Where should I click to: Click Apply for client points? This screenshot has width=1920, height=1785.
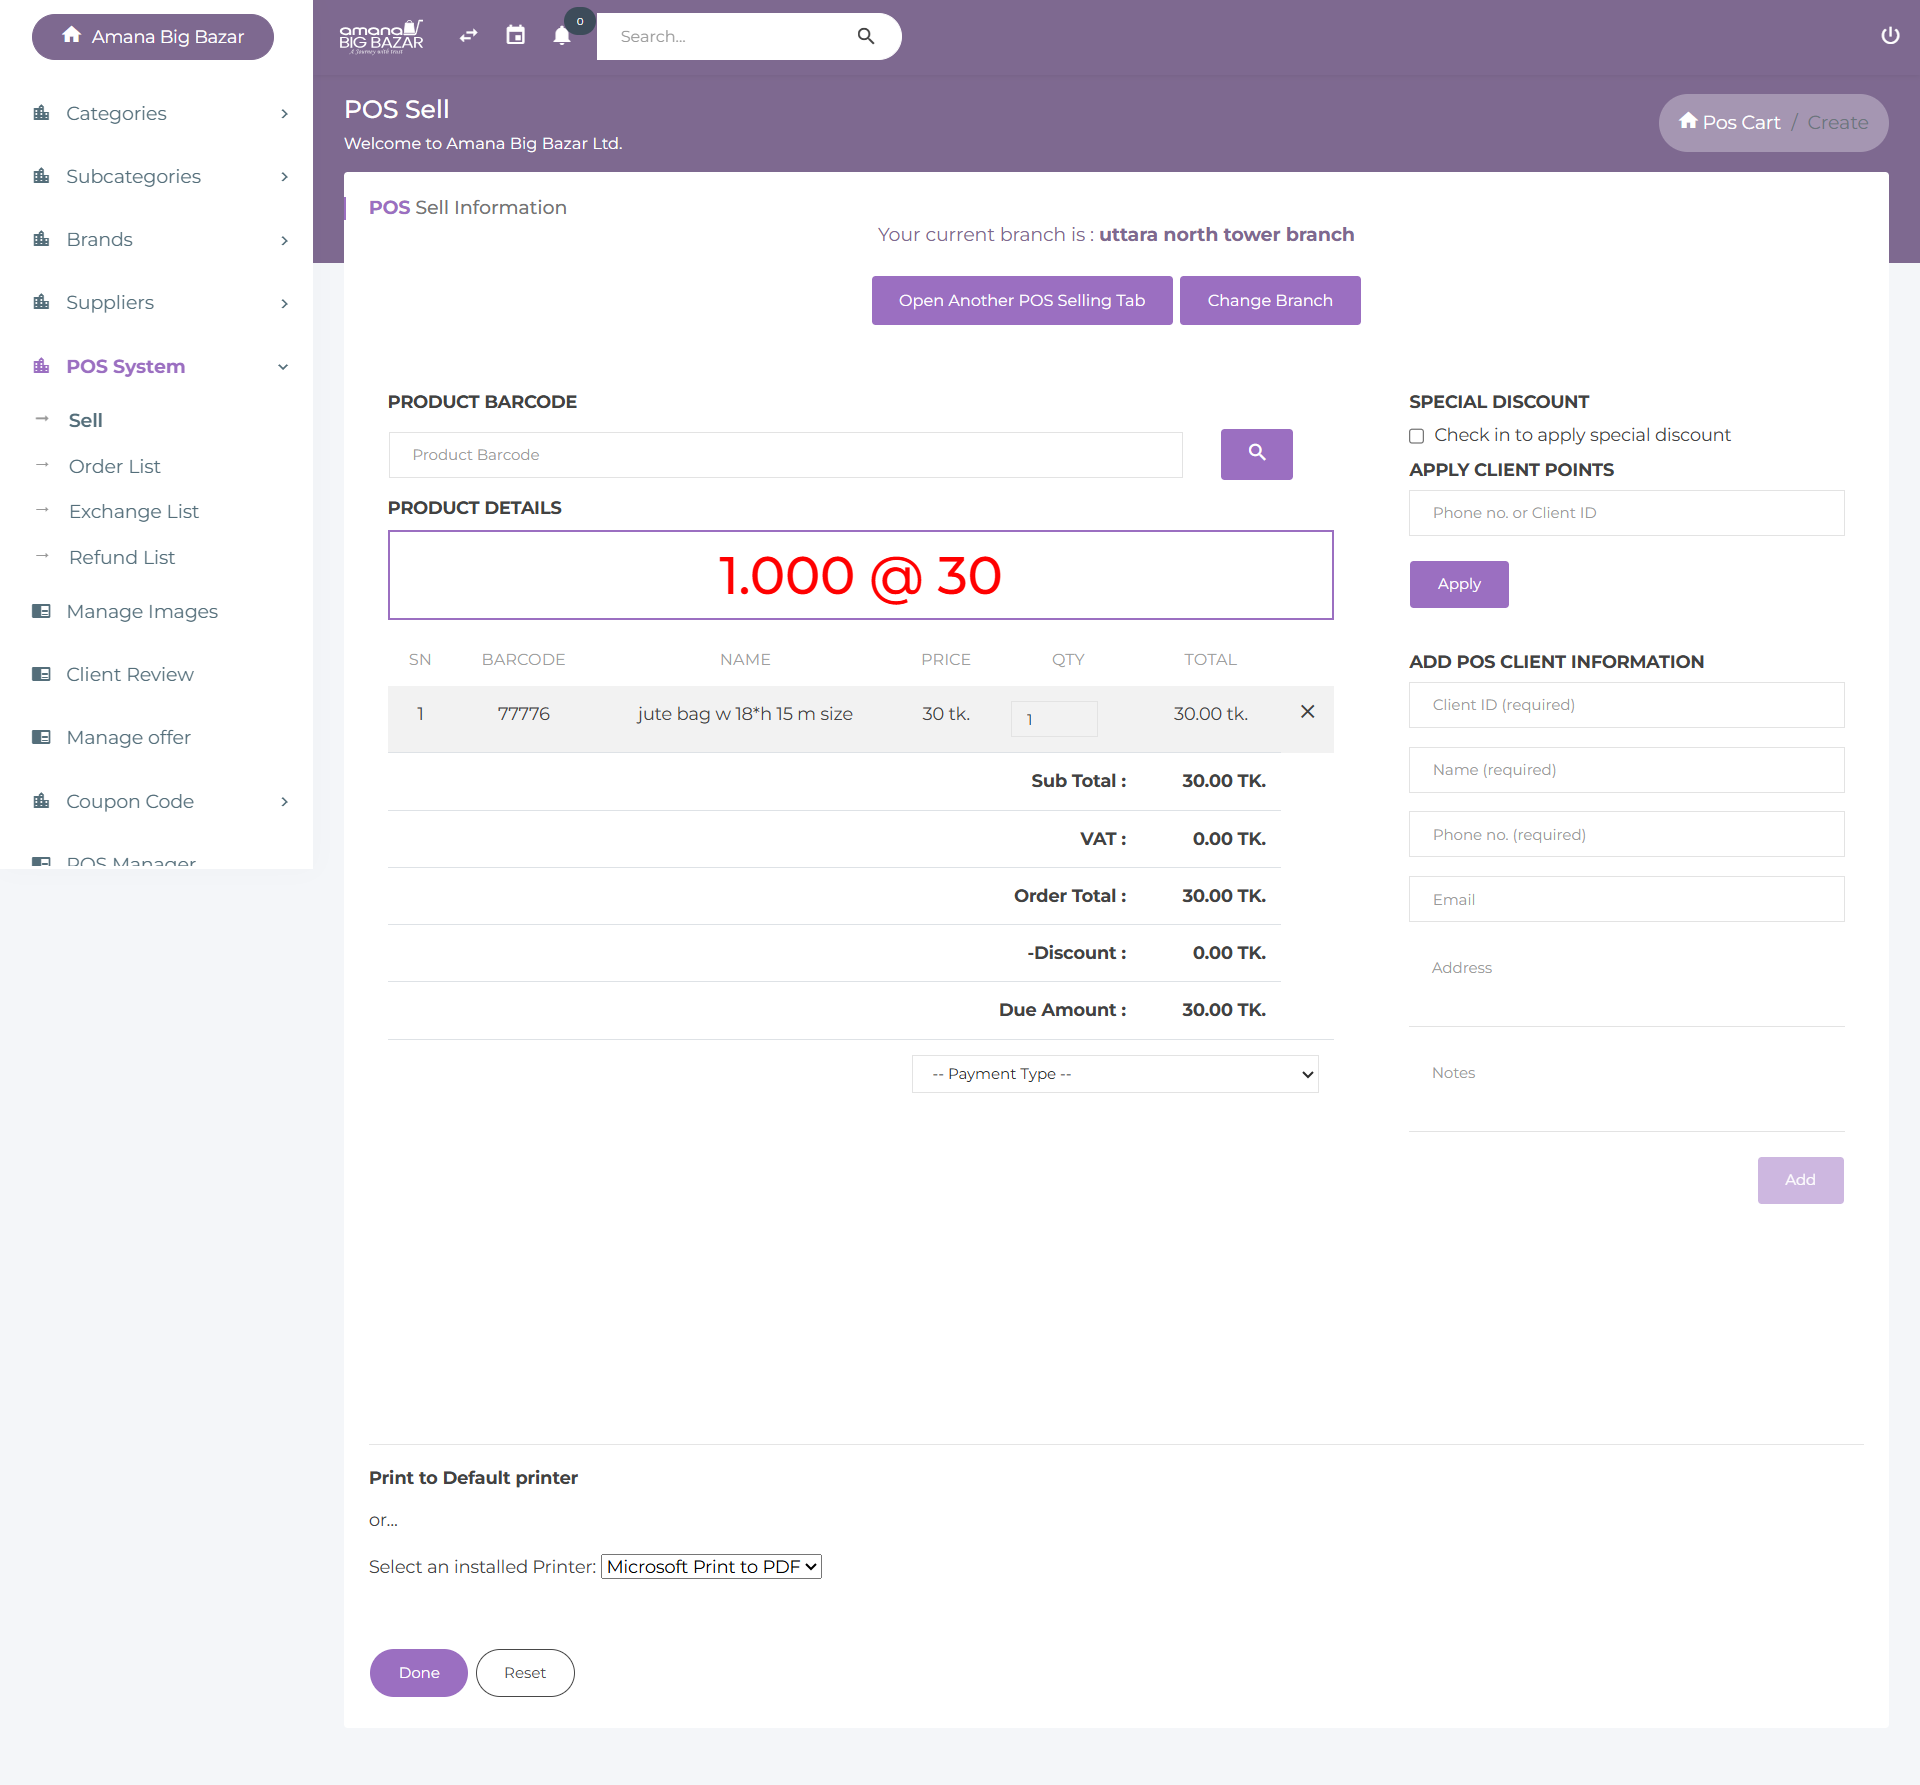point(1459,584)
